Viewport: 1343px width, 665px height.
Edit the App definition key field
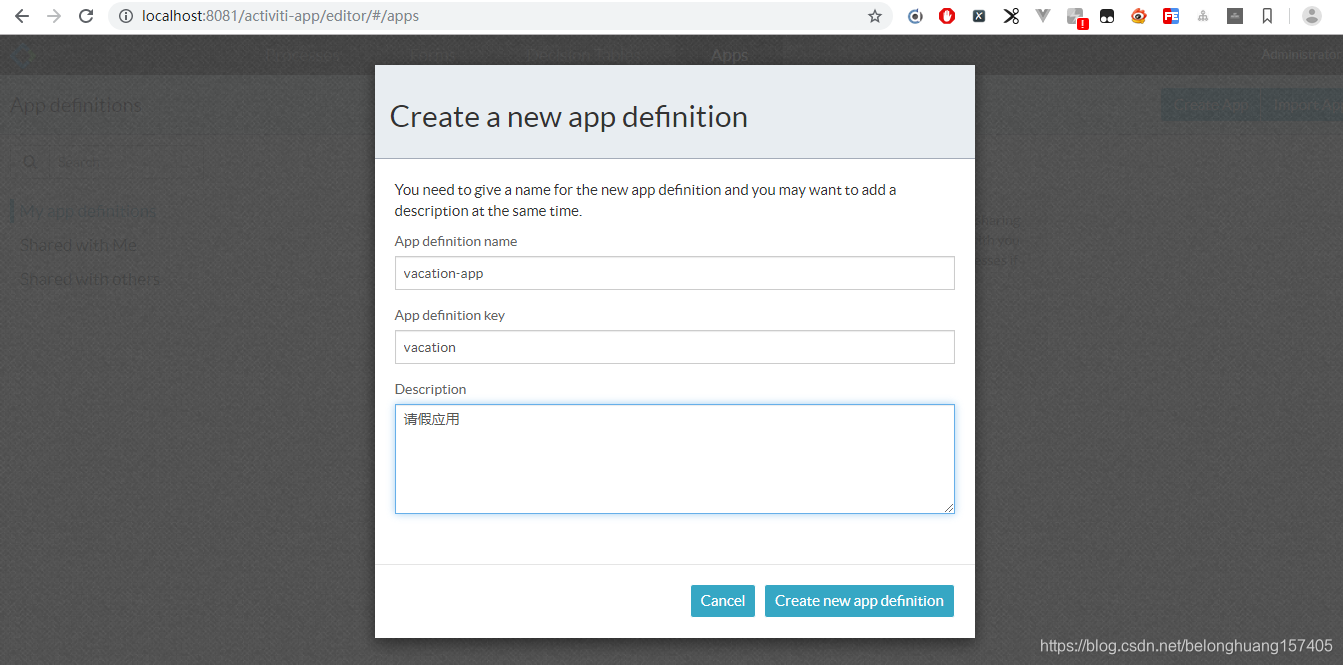point(675,347)
